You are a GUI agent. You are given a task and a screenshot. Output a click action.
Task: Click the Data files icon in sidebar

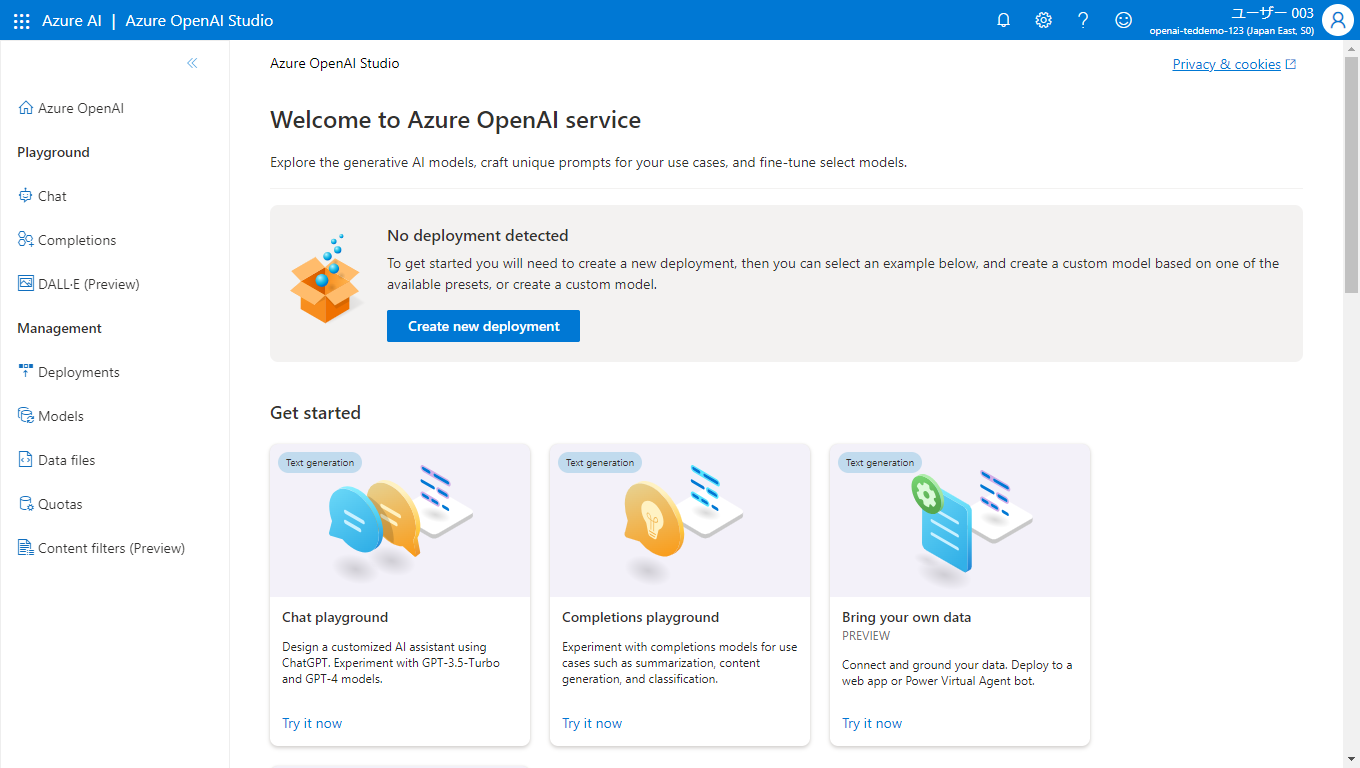26,460
